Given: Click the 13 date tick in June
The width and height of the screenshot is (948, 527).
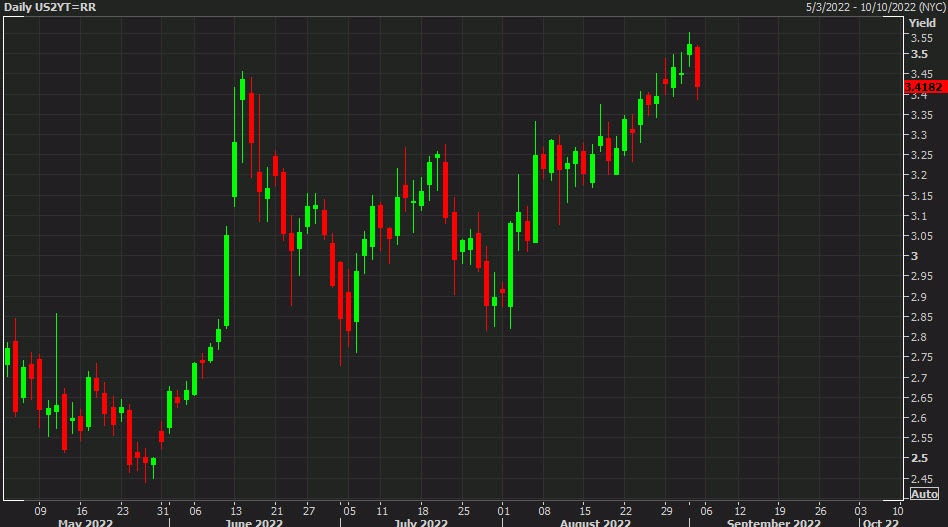Looking at the screenshot, I should point(236,511).
